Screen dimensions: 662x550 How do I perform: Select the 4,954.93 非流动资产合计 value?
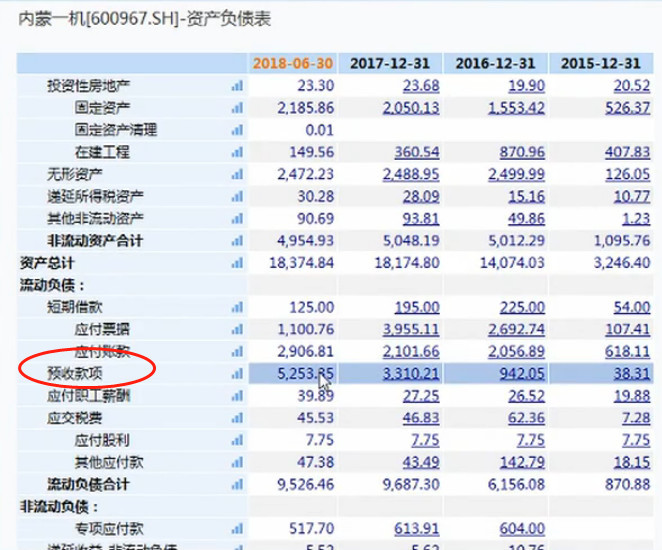click(305, 241)
